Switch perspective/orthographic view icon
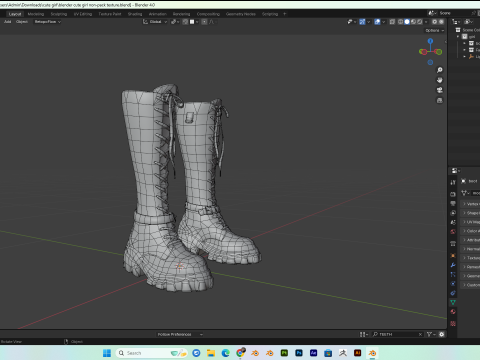480x360 pixels. [x=440, y=100]
